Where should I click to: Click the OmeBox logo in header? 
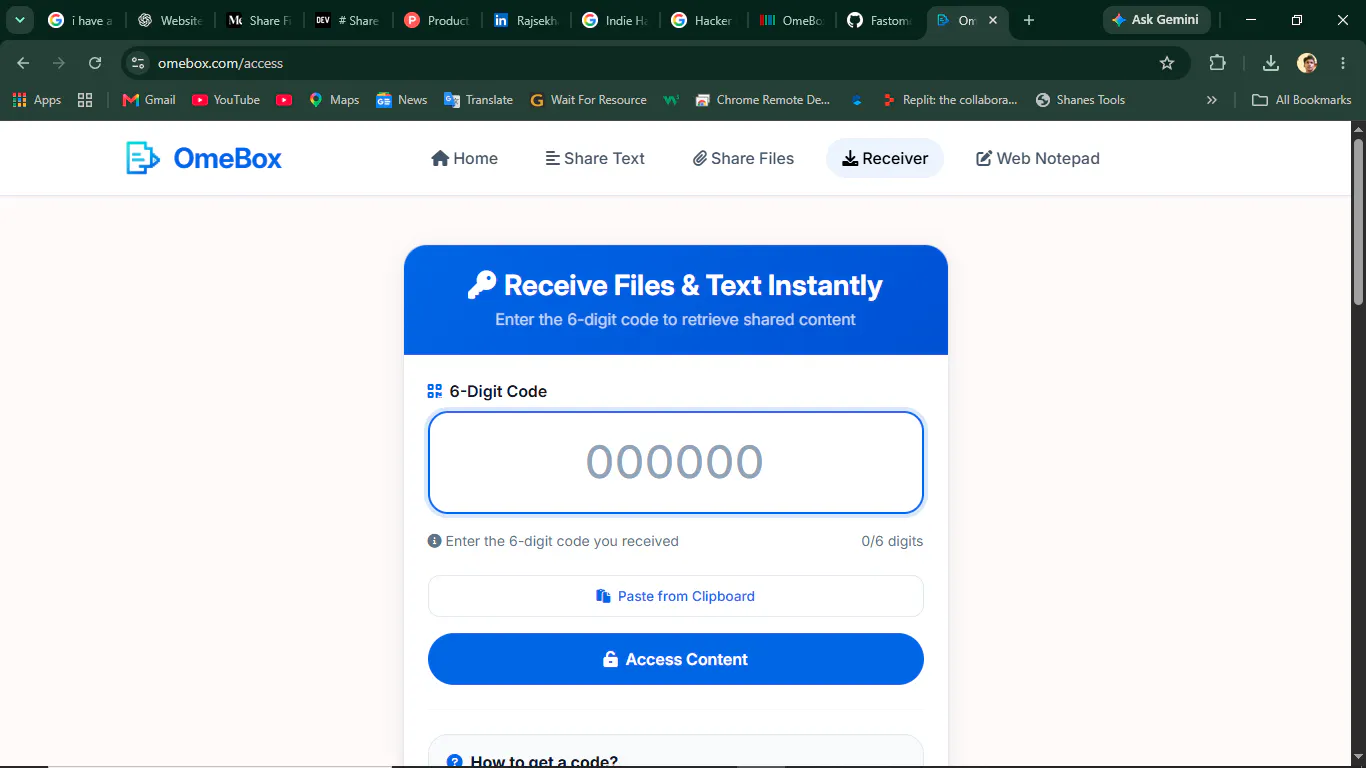(x=204, y=158)
